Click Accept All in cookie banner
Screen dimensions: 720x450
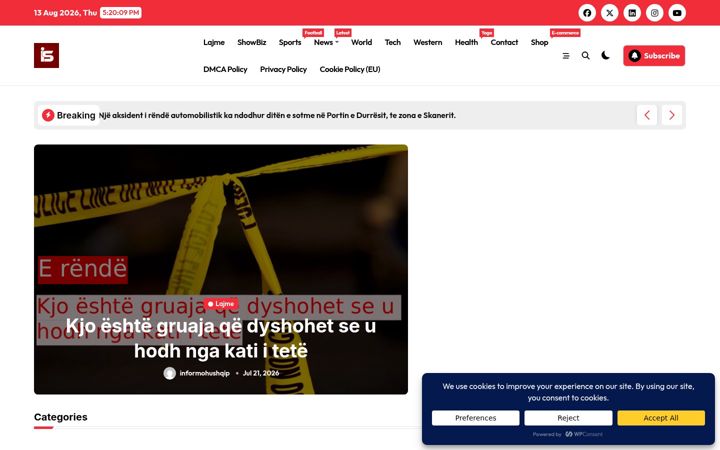[x=661, y=418]
